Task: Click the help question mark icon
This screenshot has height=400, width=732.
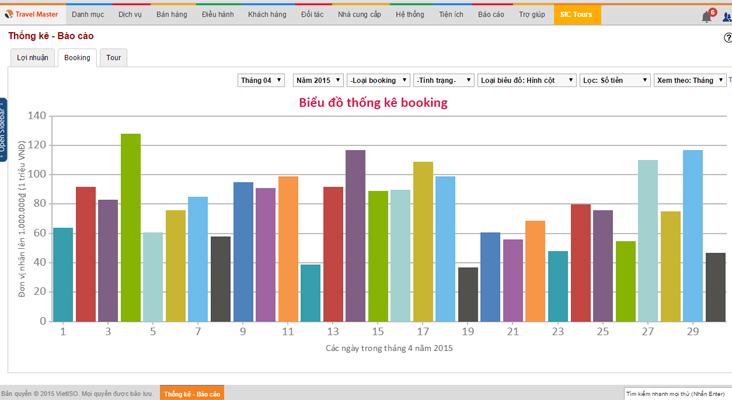Action: click(x=727, y=37)
